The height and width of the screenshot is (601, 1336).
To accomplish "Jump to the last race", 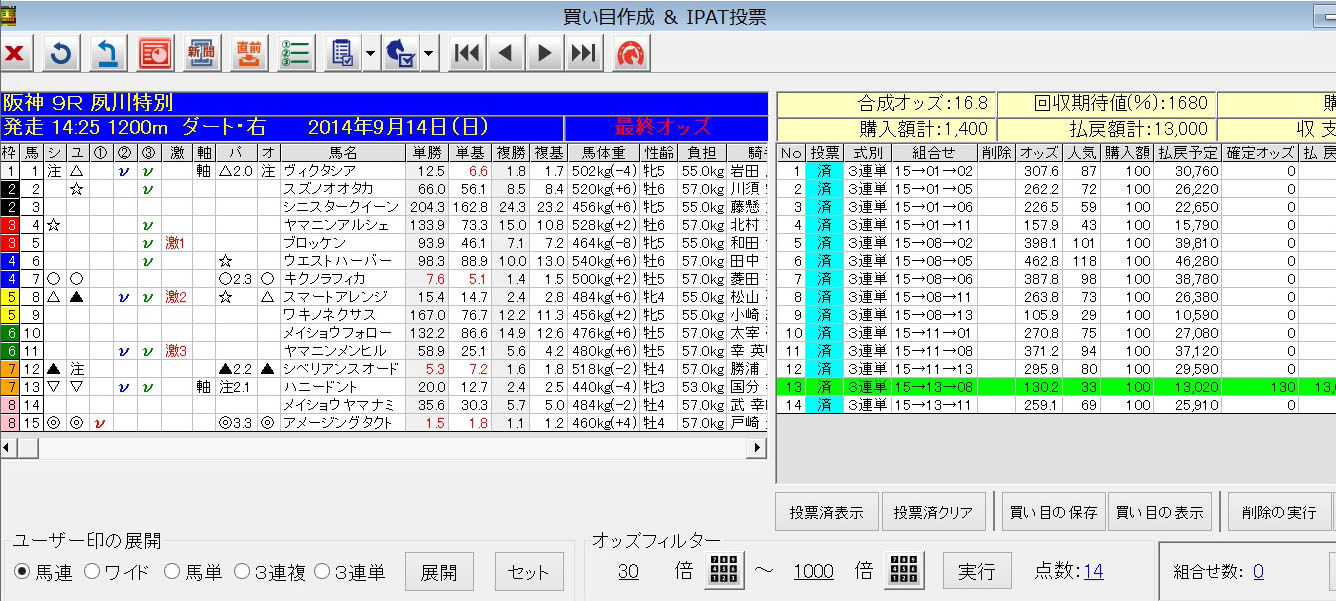I will click(583, 53).
